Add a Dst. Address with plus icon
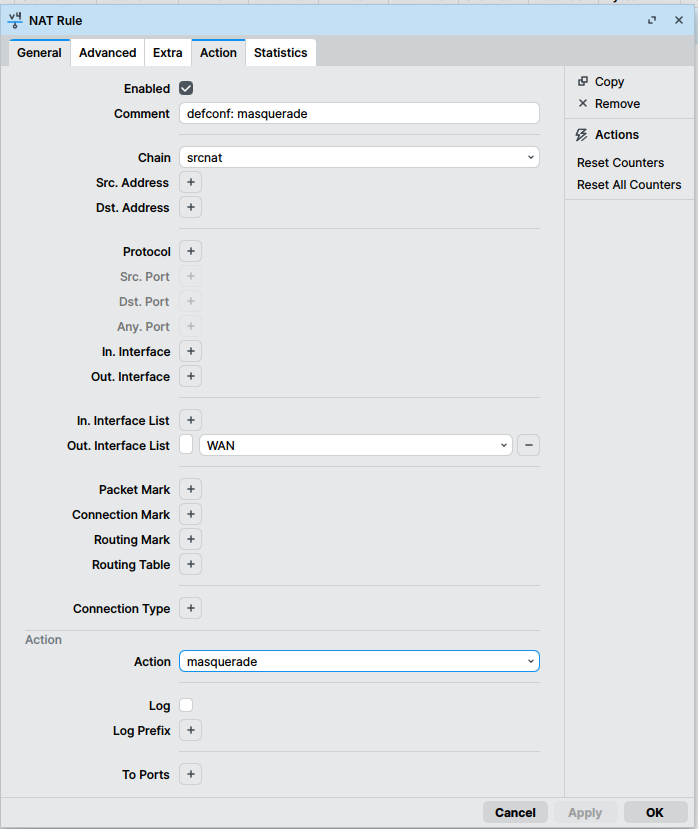Image resolution: width=698 pixels, height=829 pixels. (190, 208)
